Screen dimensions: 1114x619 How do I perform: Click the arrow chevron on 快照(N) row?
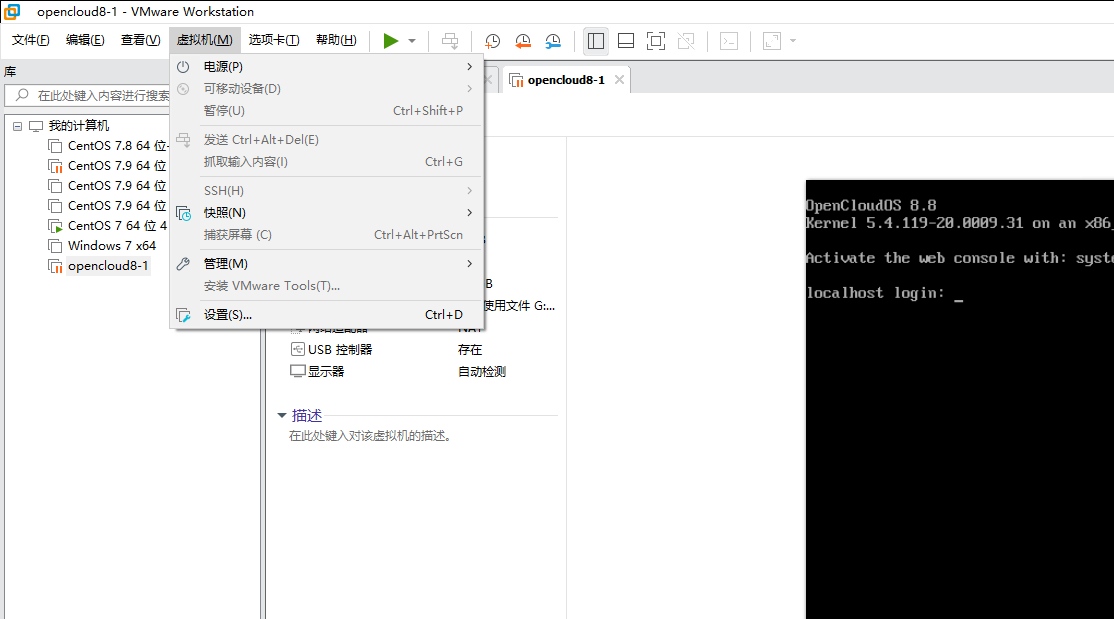pos(470,212)
